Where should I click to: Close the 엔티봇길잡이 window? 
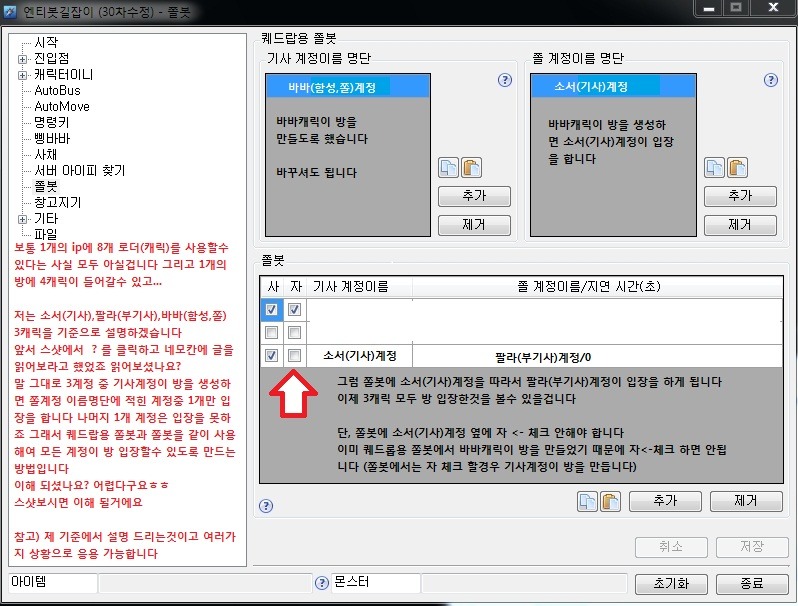tap(773, 8)
